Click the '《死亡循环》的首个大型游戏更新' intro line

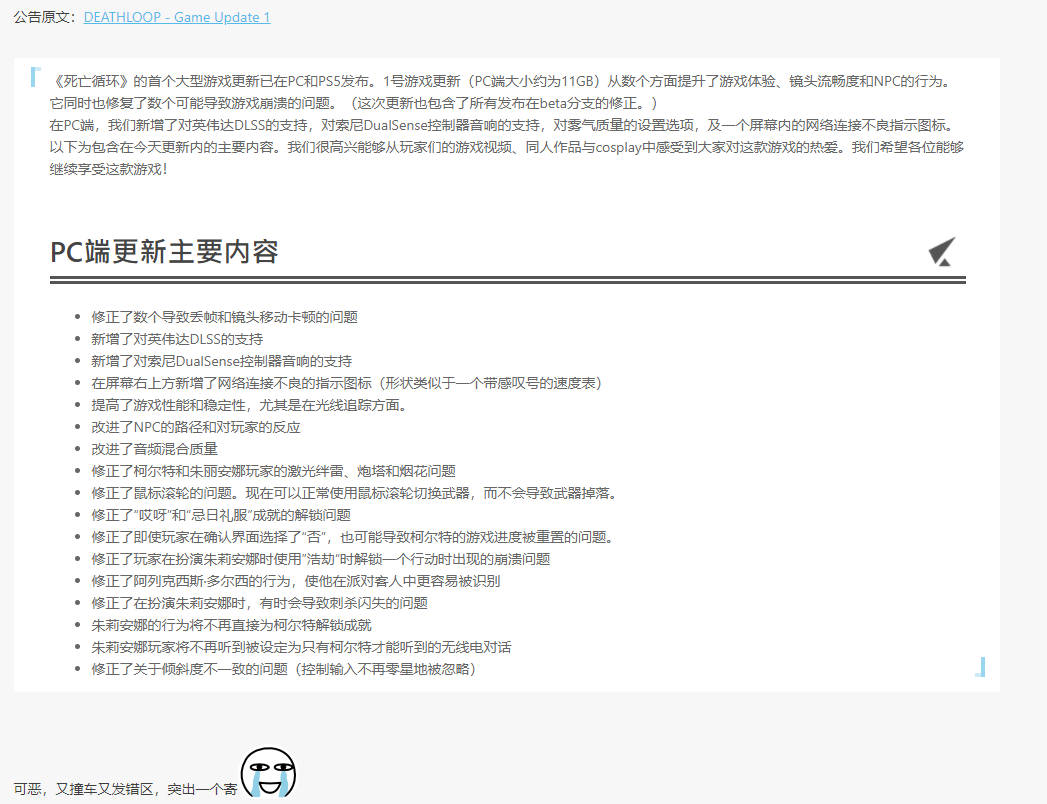click(x=501, y=81)
